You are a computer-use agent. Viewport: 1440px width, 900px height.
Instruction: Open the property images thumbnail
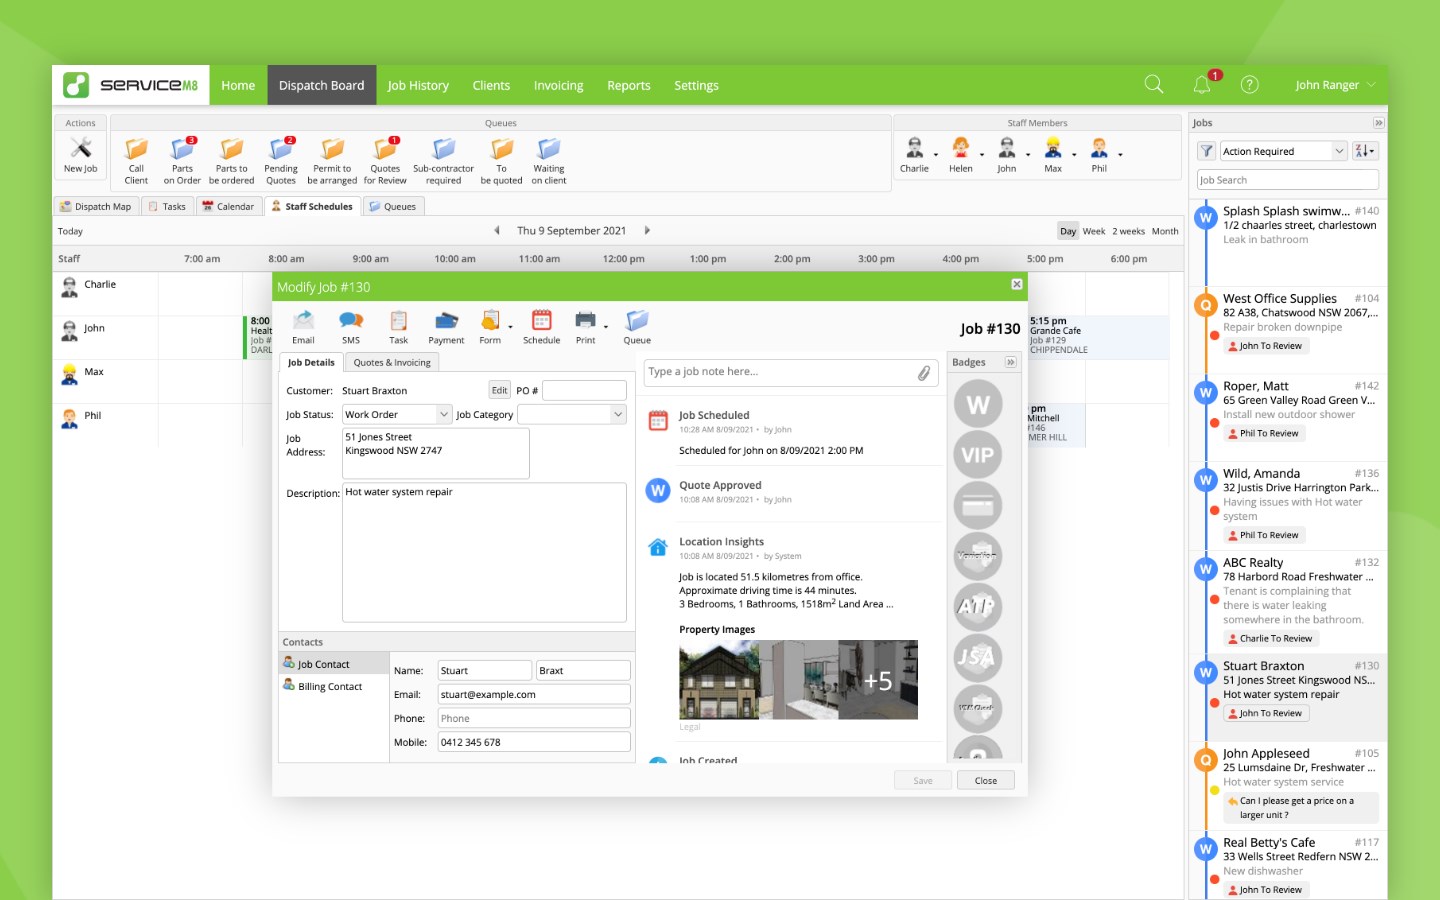click(798, 680)
